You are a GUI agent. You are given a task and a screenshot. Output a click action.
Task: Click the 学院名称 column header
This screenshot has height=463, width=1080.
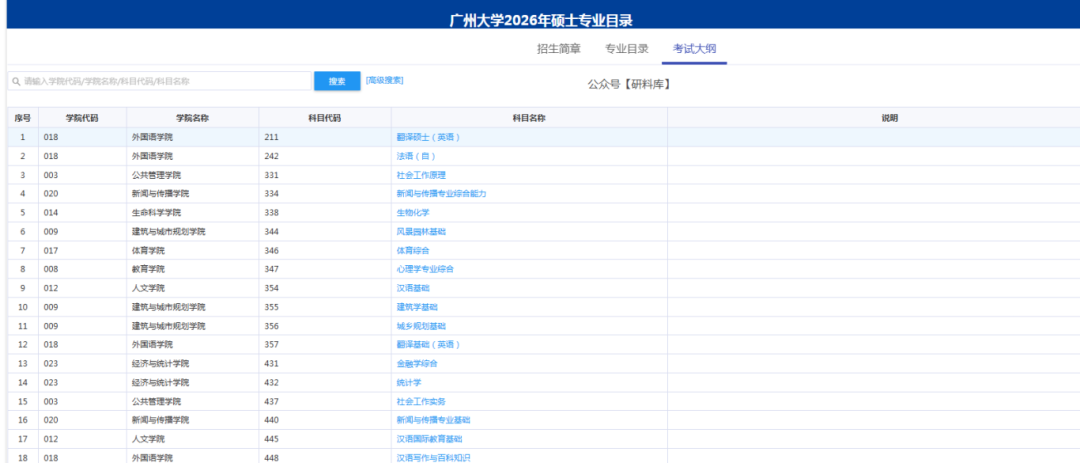tap(192, 118)
